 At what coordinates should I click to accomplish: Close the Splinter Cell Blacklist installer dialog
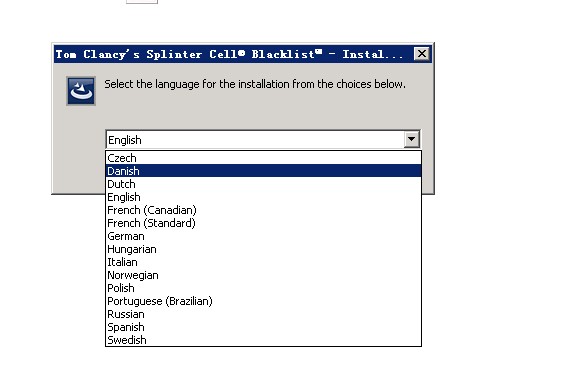click(x=422, y=54)
